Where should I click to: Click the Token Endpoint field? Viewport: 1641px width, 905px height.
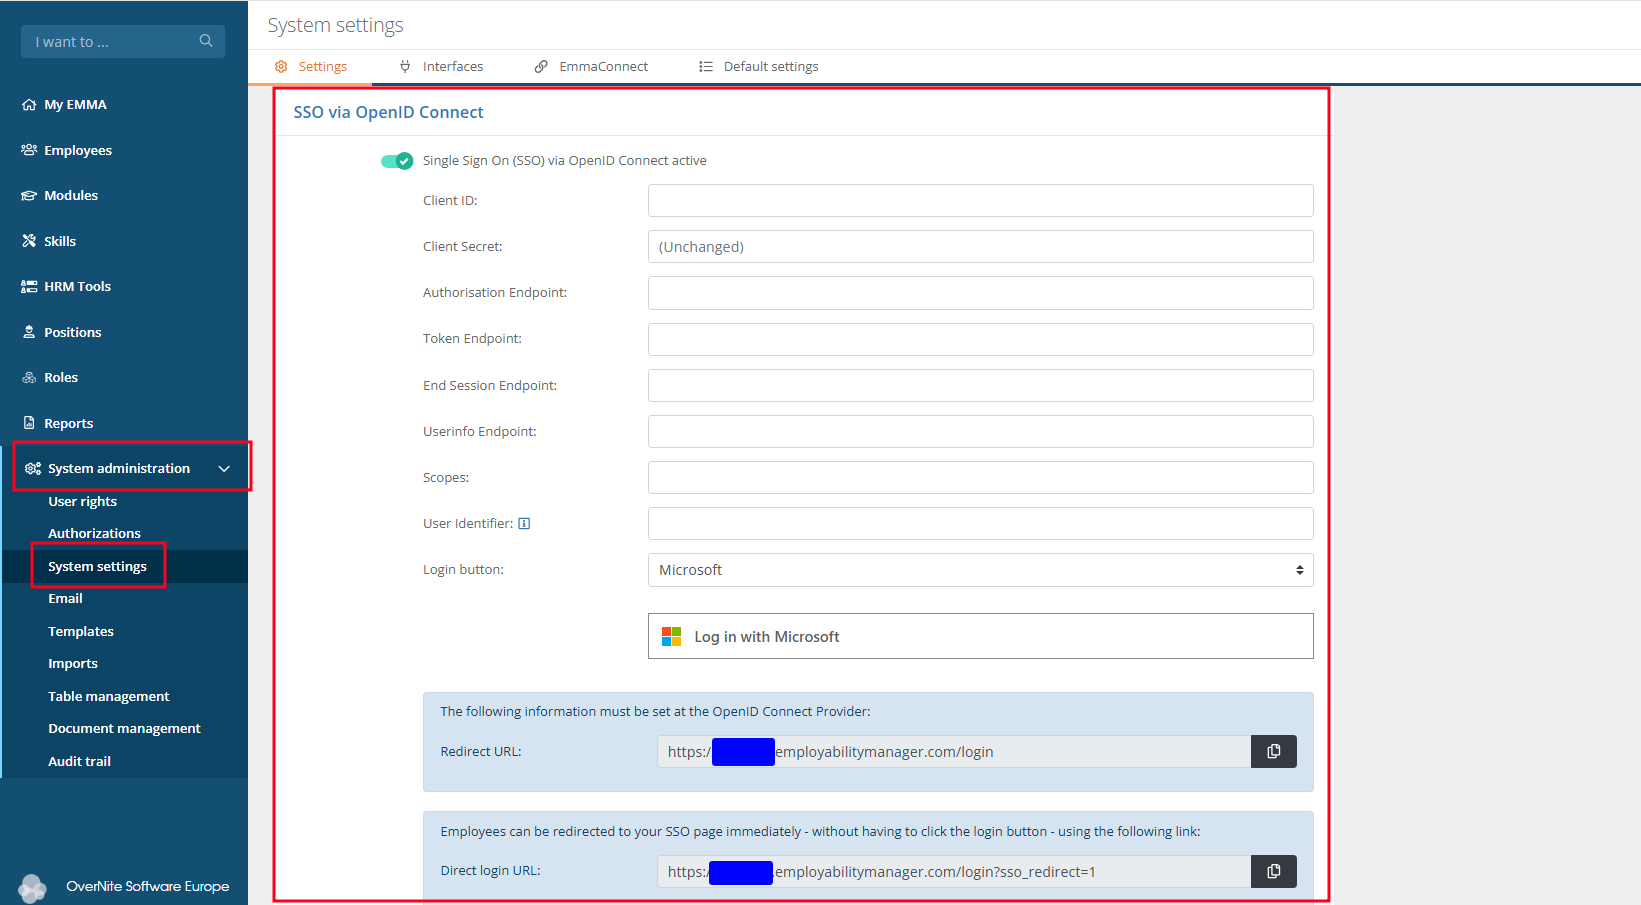pyautogui.click(x=980, y=339)
